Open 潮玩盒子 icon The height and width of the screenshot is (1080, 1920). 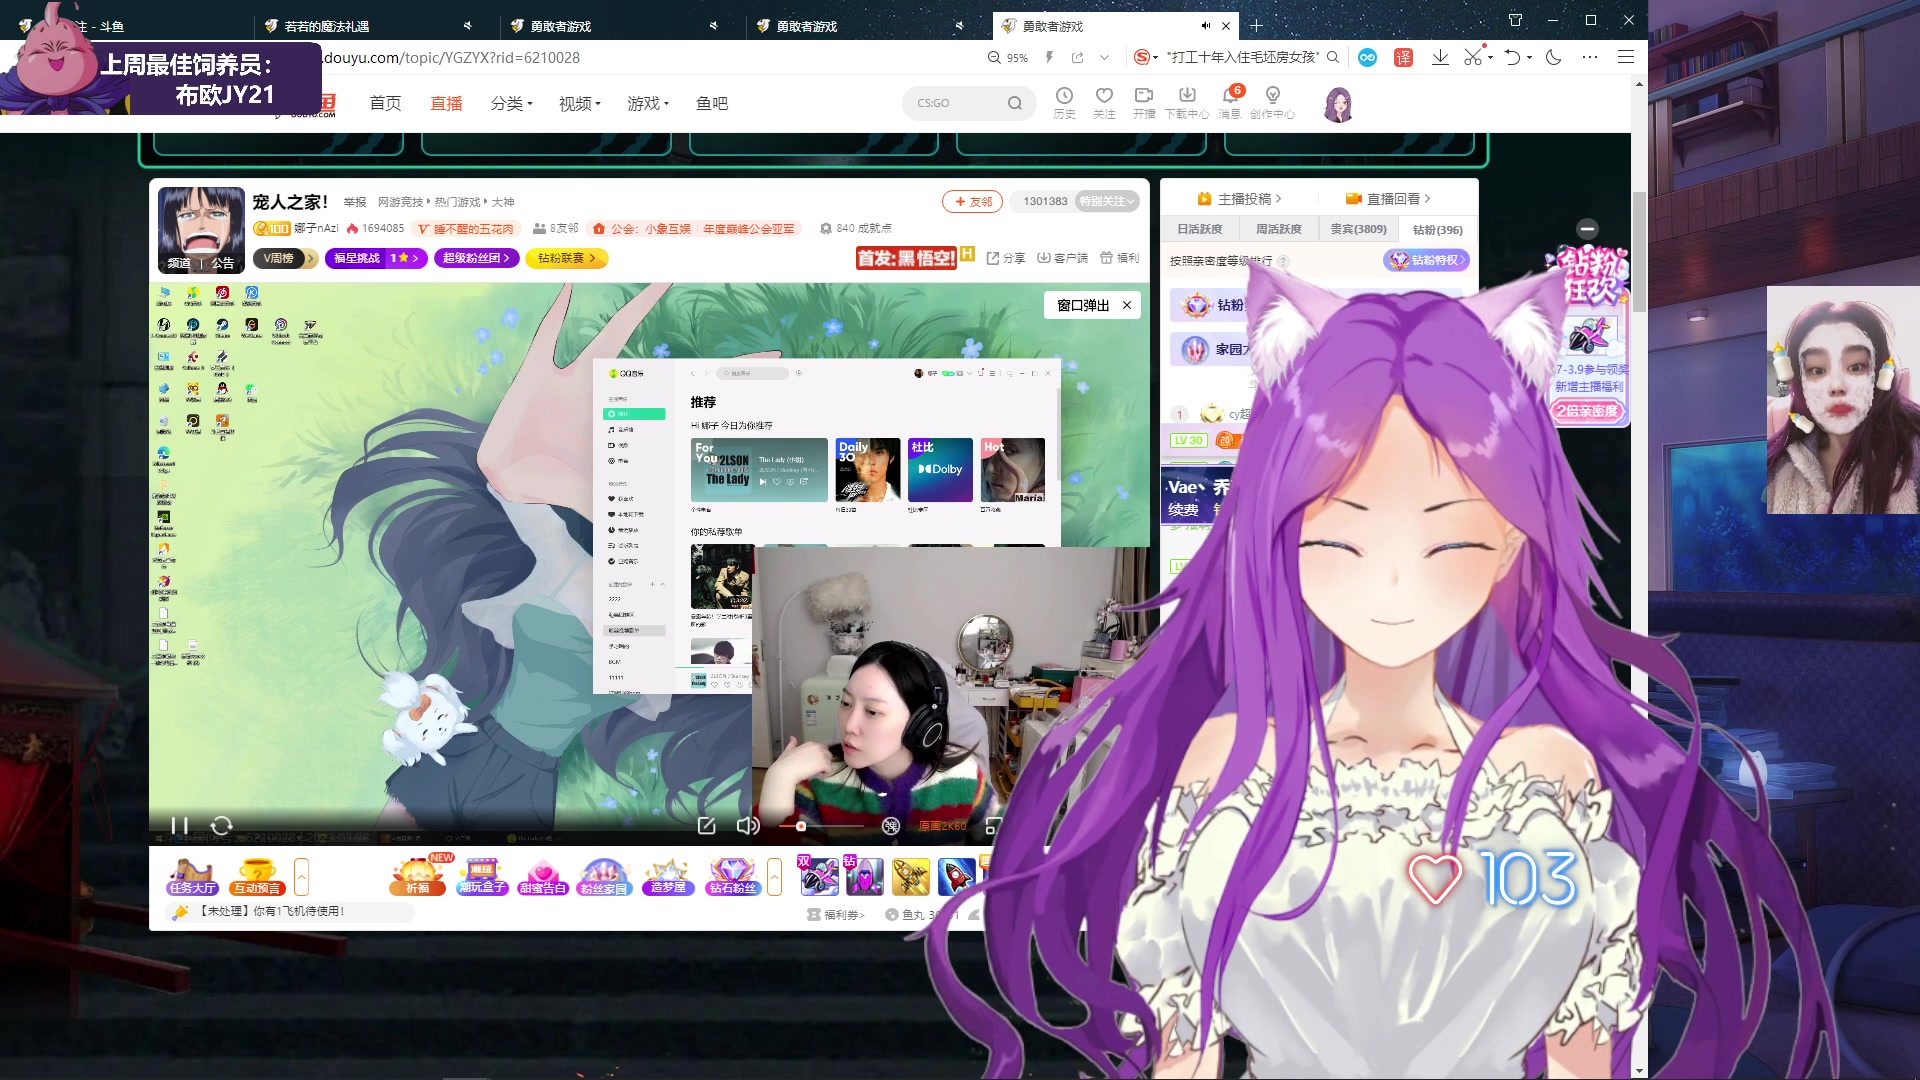(x=482, y=876)
